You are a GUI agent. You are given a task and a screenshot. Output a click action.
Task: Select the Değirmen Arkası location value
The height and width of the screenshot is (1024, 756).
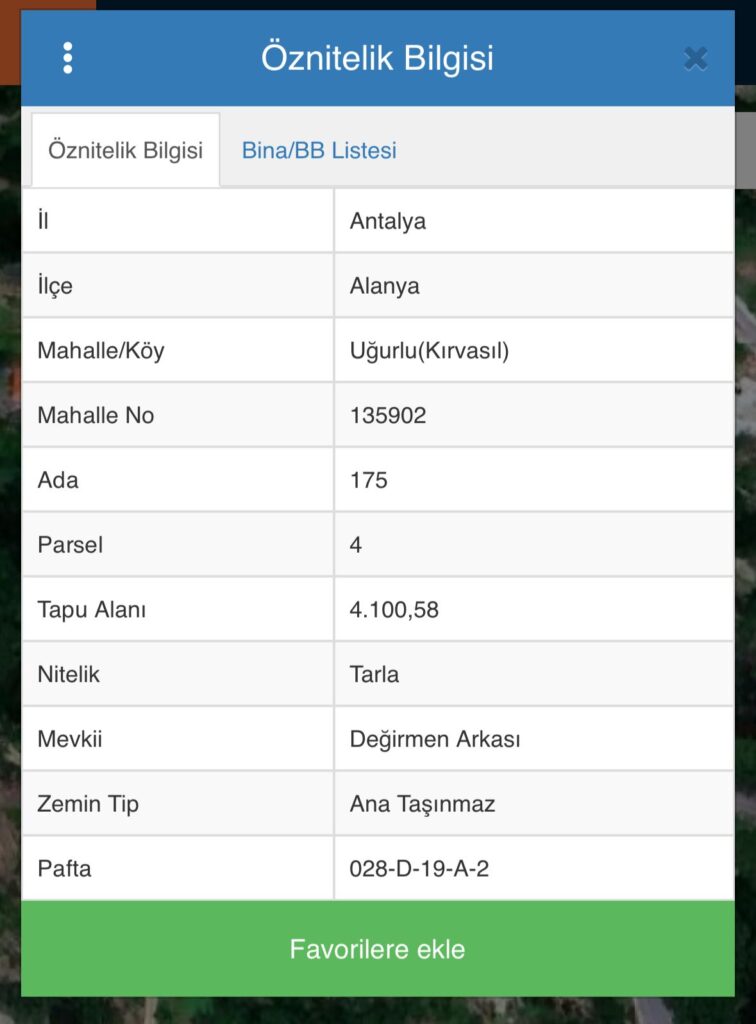point(435,739)
